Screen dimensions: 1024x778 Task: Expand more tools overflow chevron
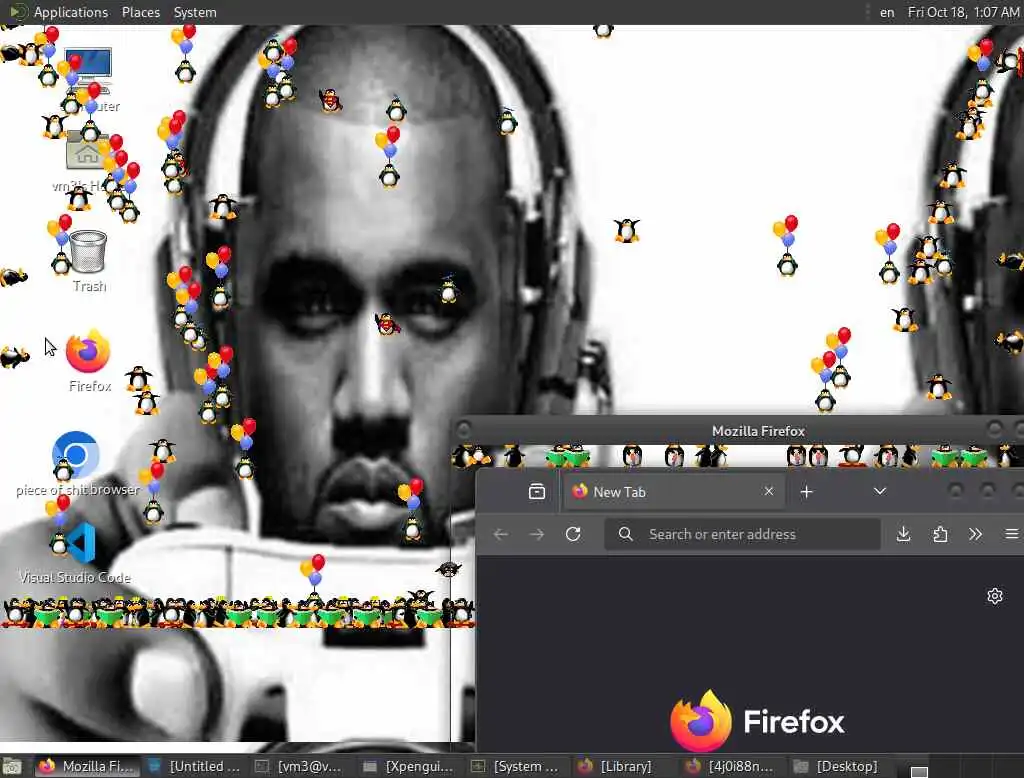click(x=976, y=534)
